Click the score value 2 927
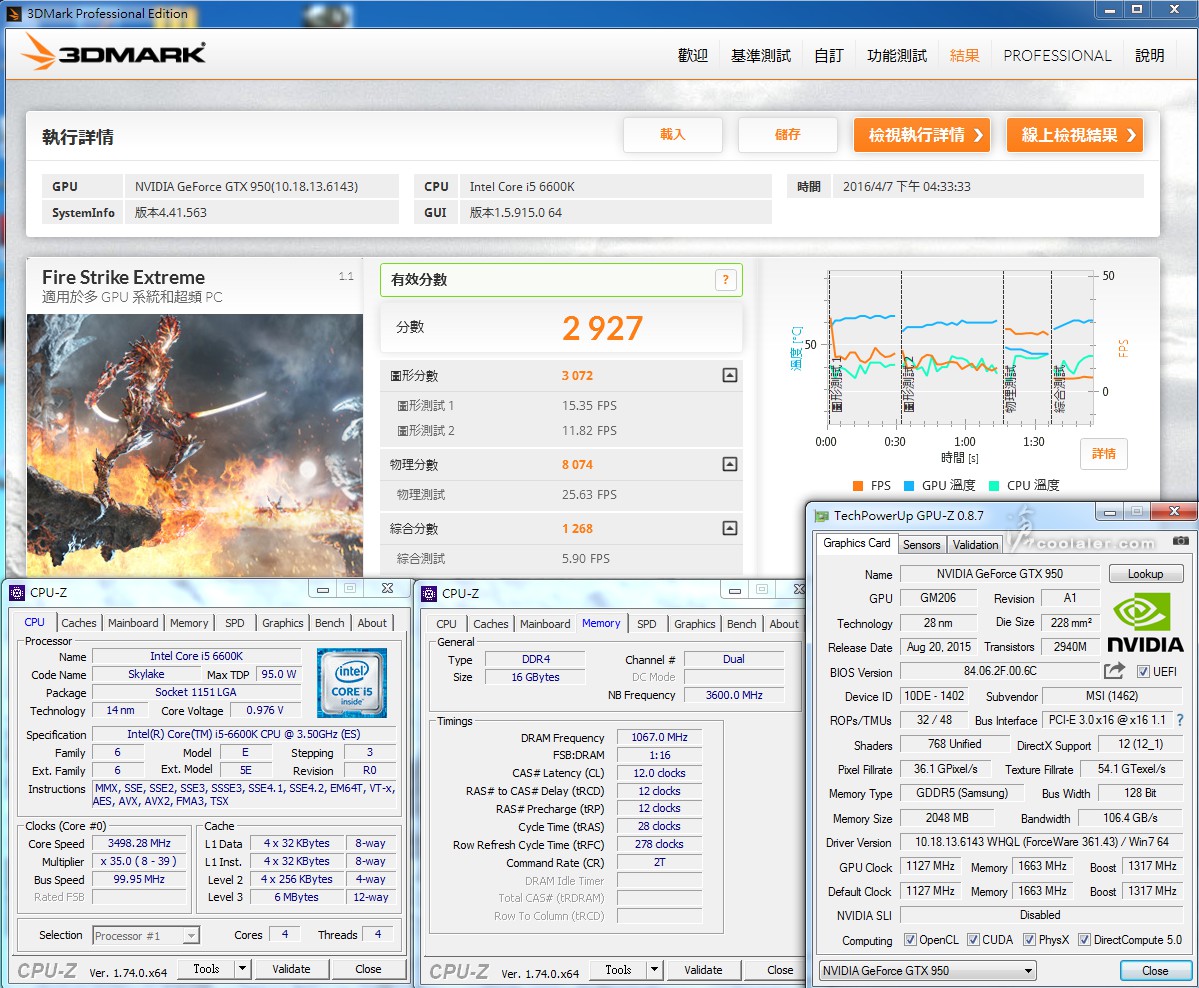This screenshot has height=988, width=1199. point(603,328)
